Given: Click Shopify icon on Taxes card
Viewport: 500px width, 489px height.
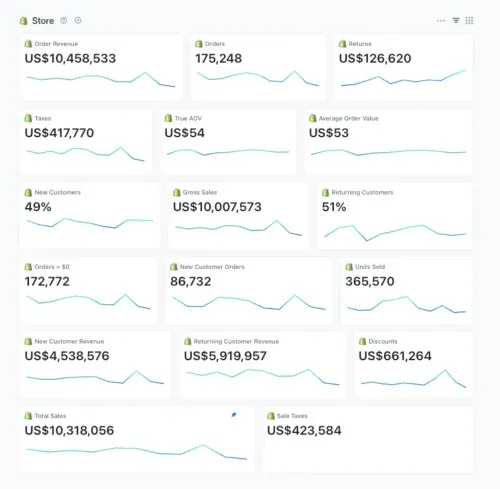Looking at the screenshot, I should (28, 118).
